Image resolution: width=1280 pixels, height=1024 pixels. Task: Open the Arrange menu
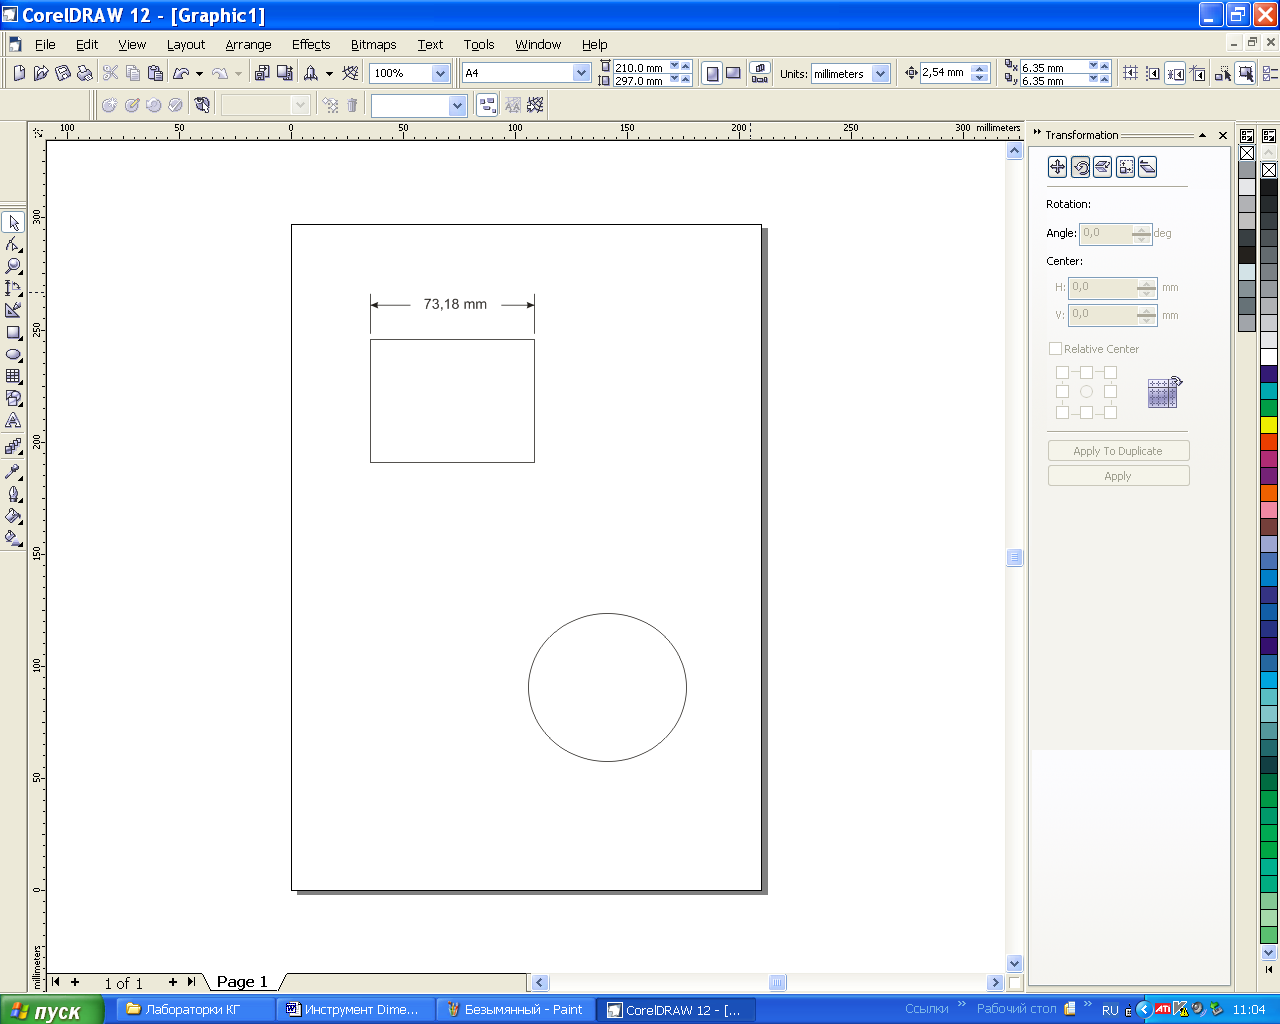tap(248, 44)
